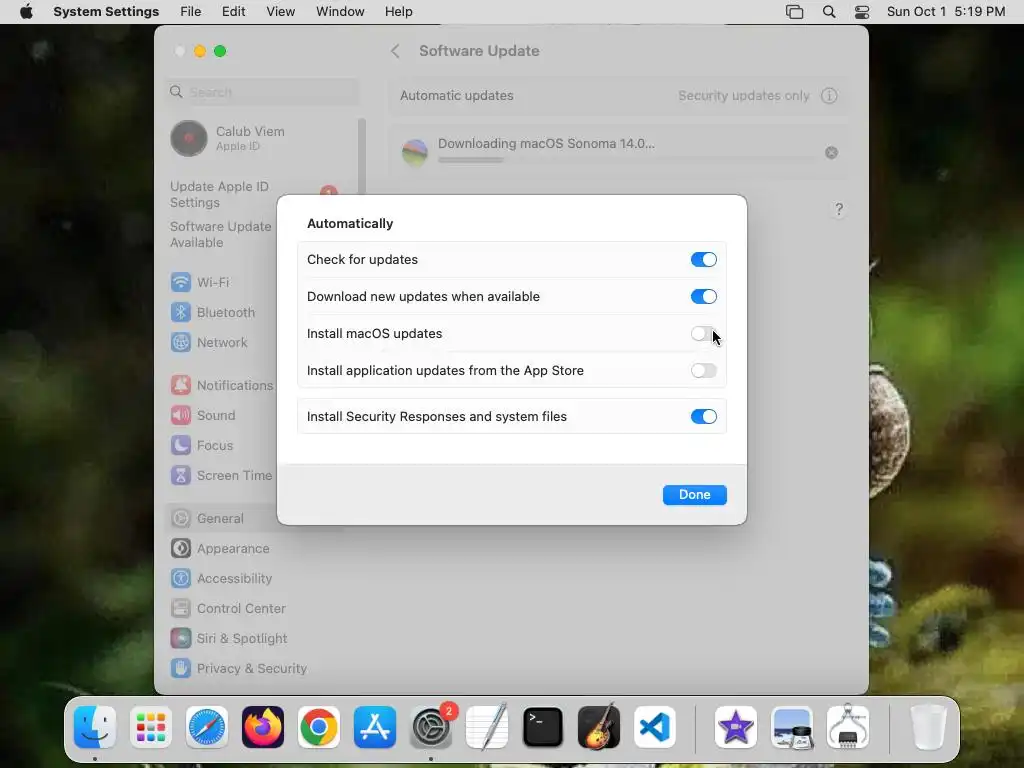Select Update Apple ID Settings
Image resolution: width=1024 pixels, height=768 pixels.
click(x=219, y=194)
